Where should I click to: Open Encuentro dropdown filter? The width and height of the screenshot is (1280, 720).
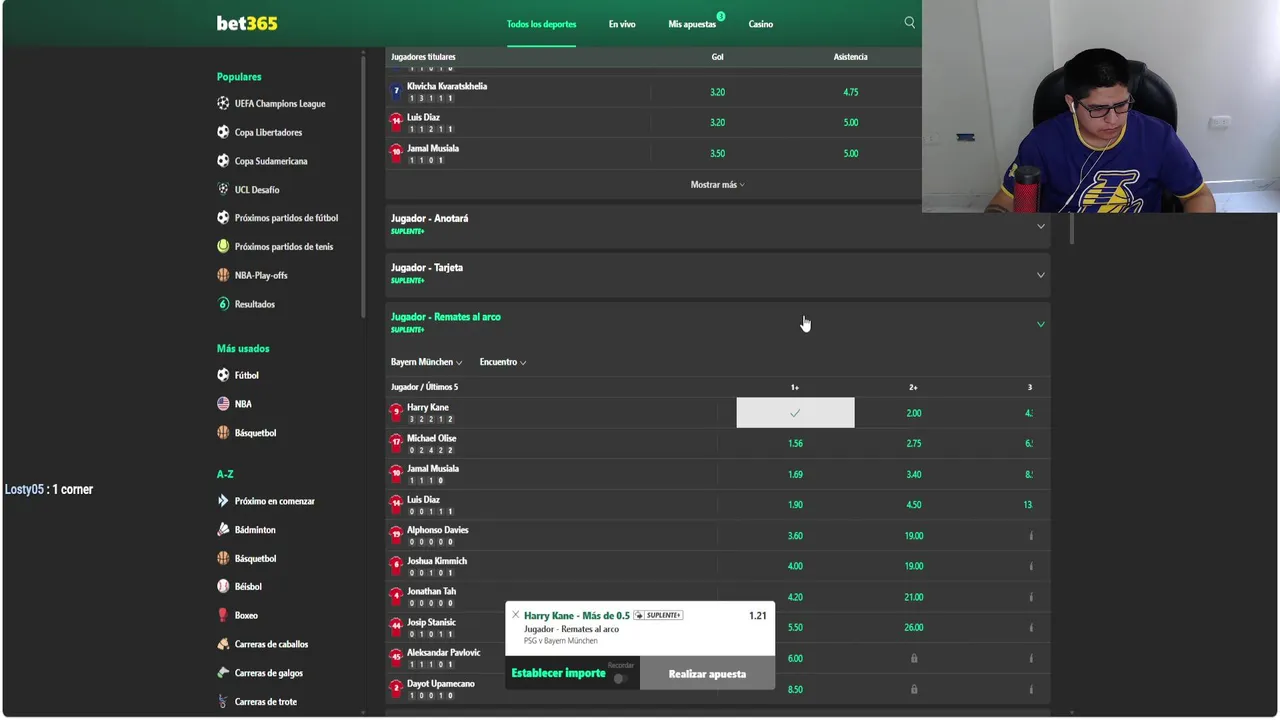pyautogui.click(x=502, y=362)
